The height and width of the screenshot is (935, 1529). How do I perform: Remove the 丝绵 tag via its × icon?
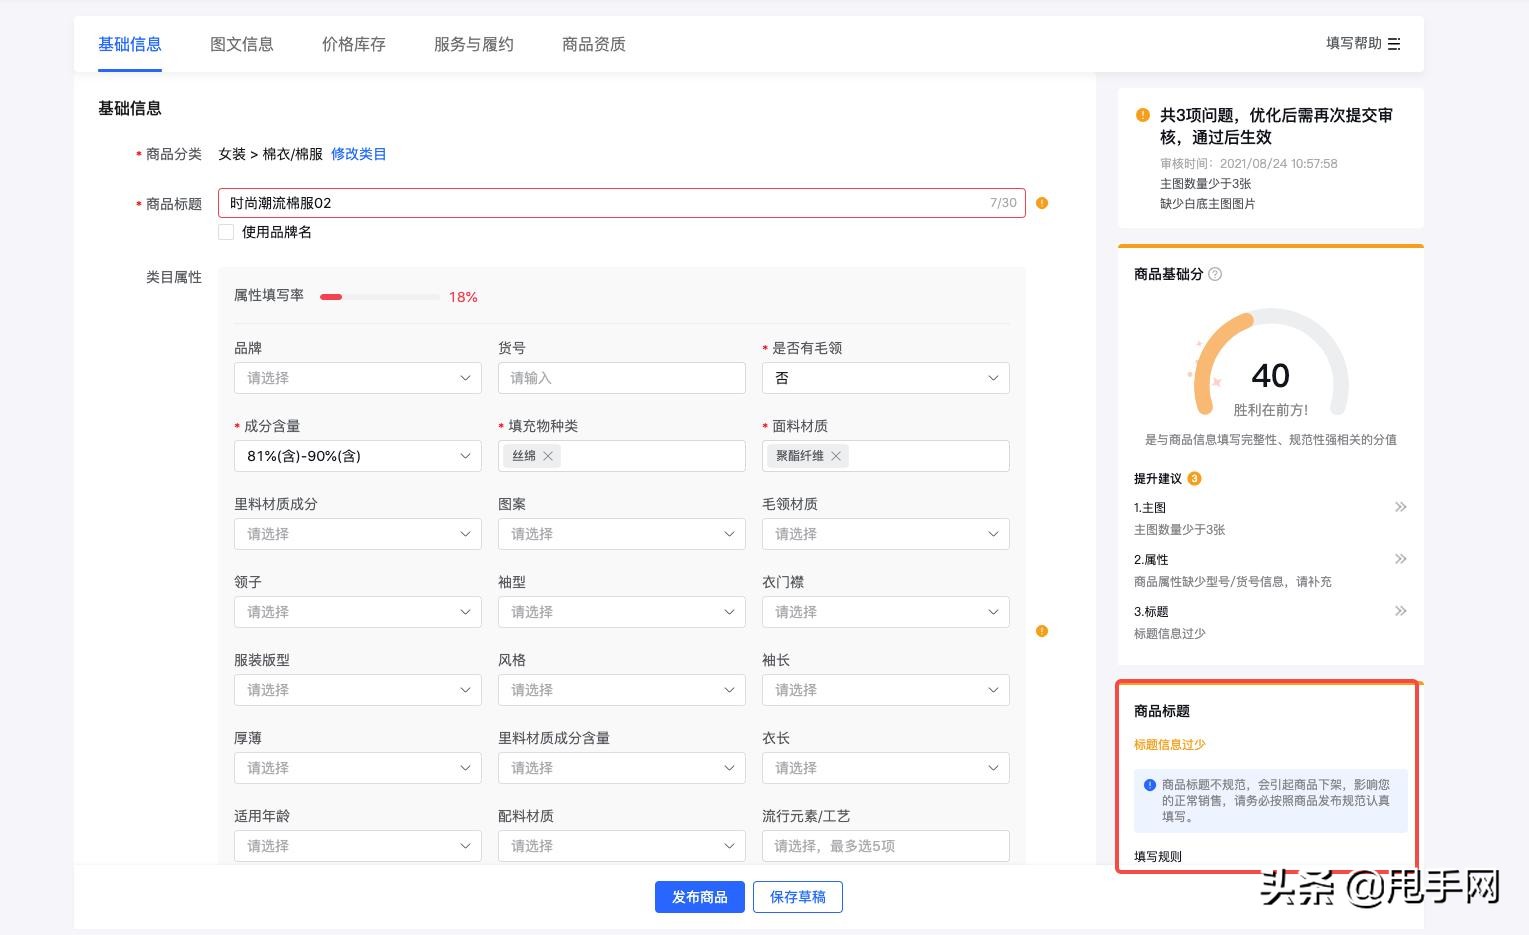click(548, 456)
